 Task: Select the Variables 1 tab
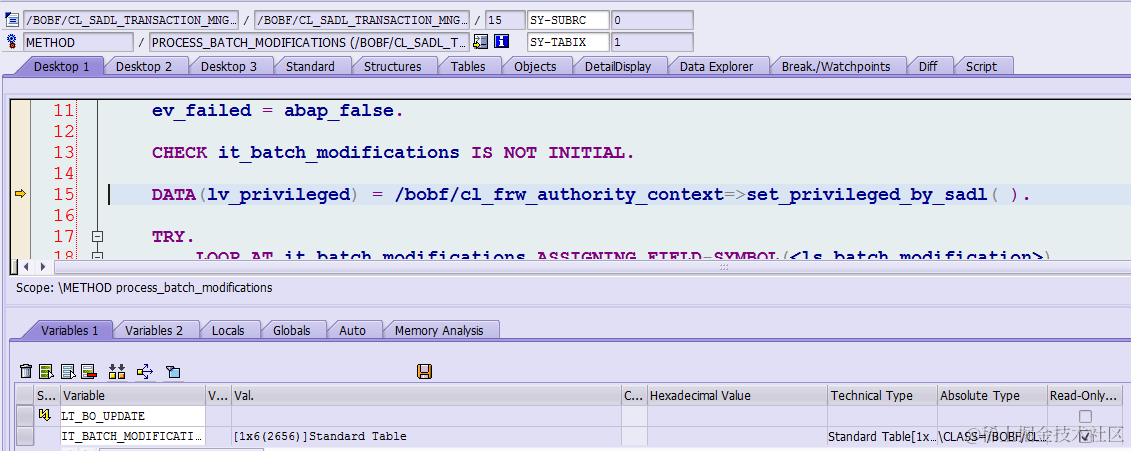69,330
